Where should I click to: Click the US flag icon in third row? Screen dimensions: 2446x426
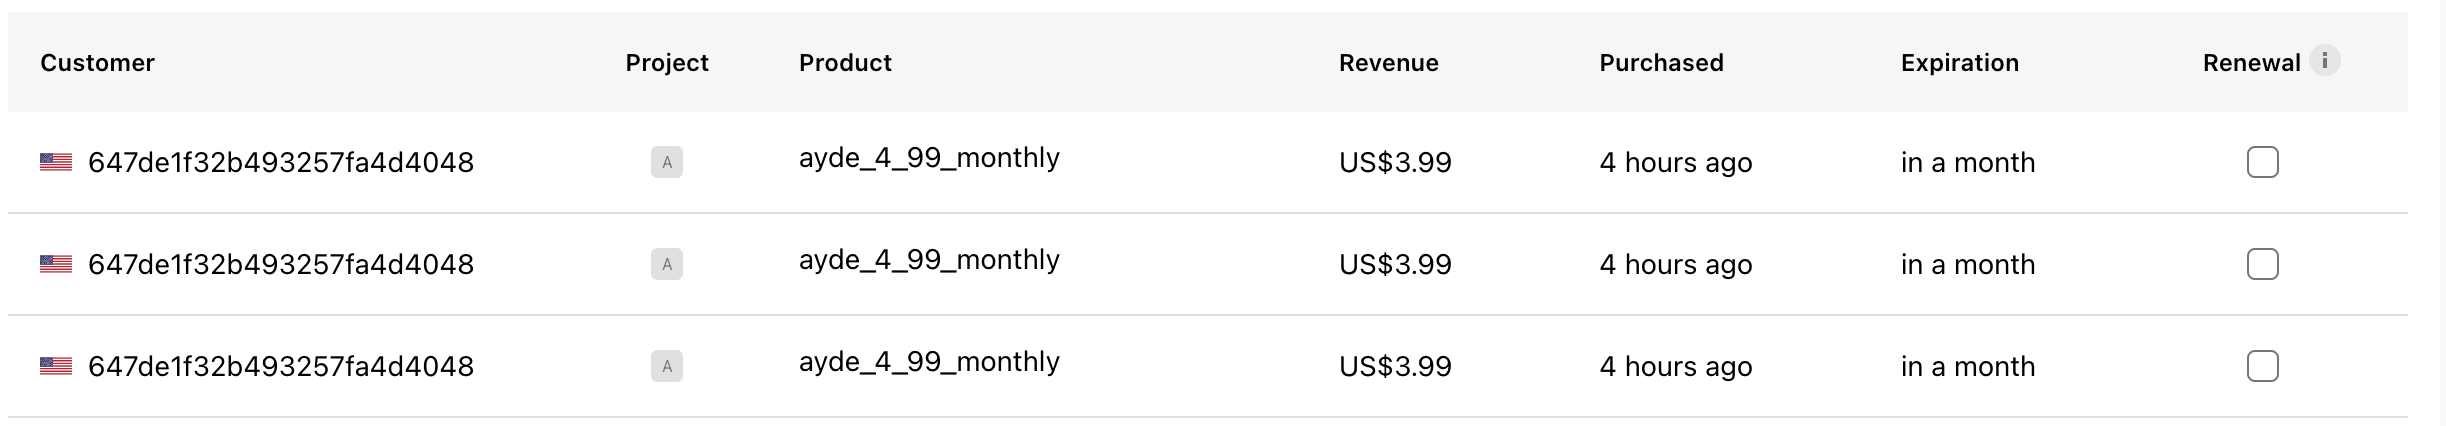point(56,366)
